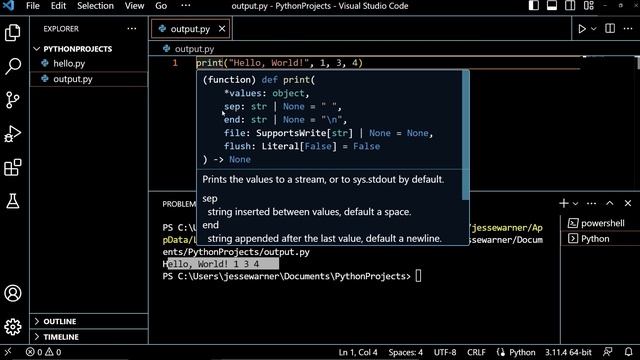This screenshot has height=360, width=640.
Task: Close the output.py editor tab
Action: pyautogui.click(x=222, y=29)
